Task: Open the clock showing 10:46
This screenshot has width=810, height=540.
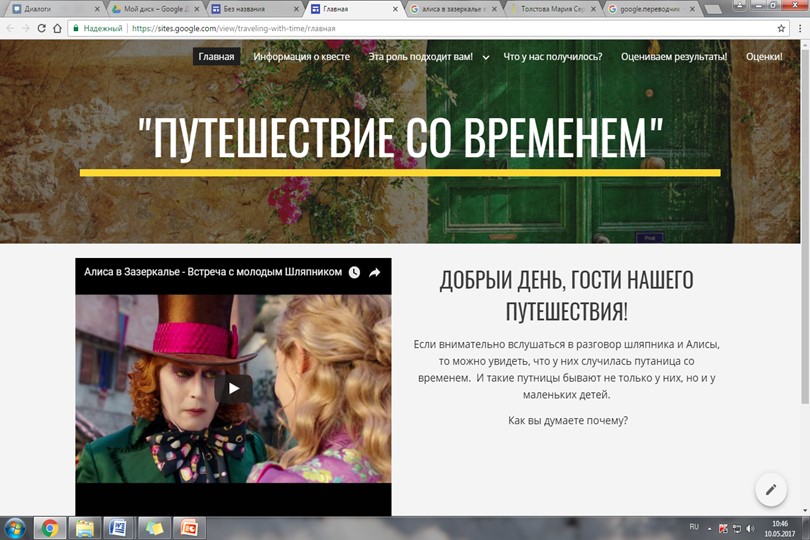Action: click(780, 529)
